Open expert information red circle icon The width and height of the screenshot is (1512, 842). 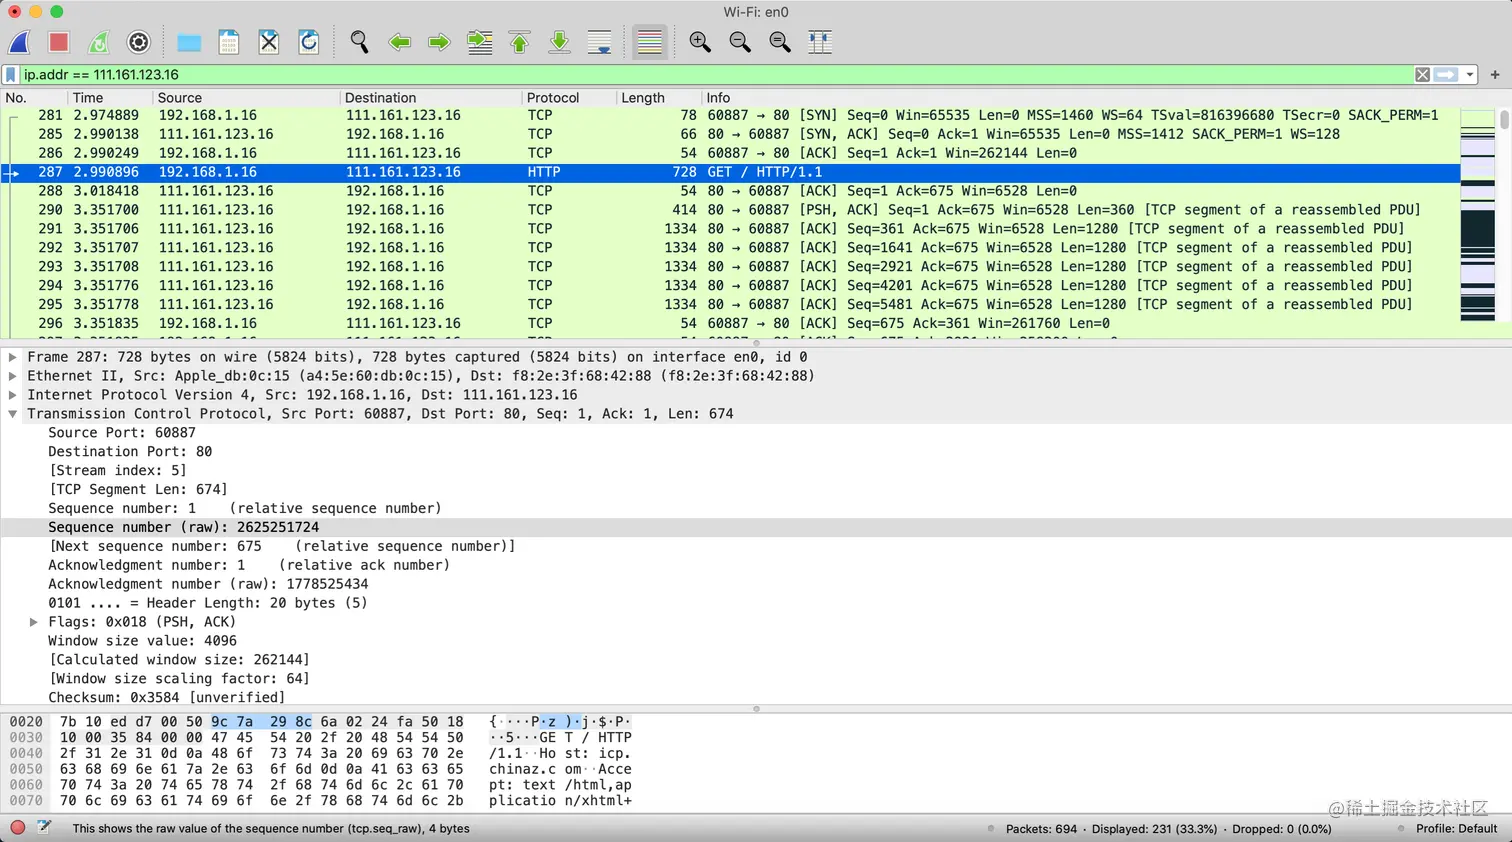[x=17, y=828]
